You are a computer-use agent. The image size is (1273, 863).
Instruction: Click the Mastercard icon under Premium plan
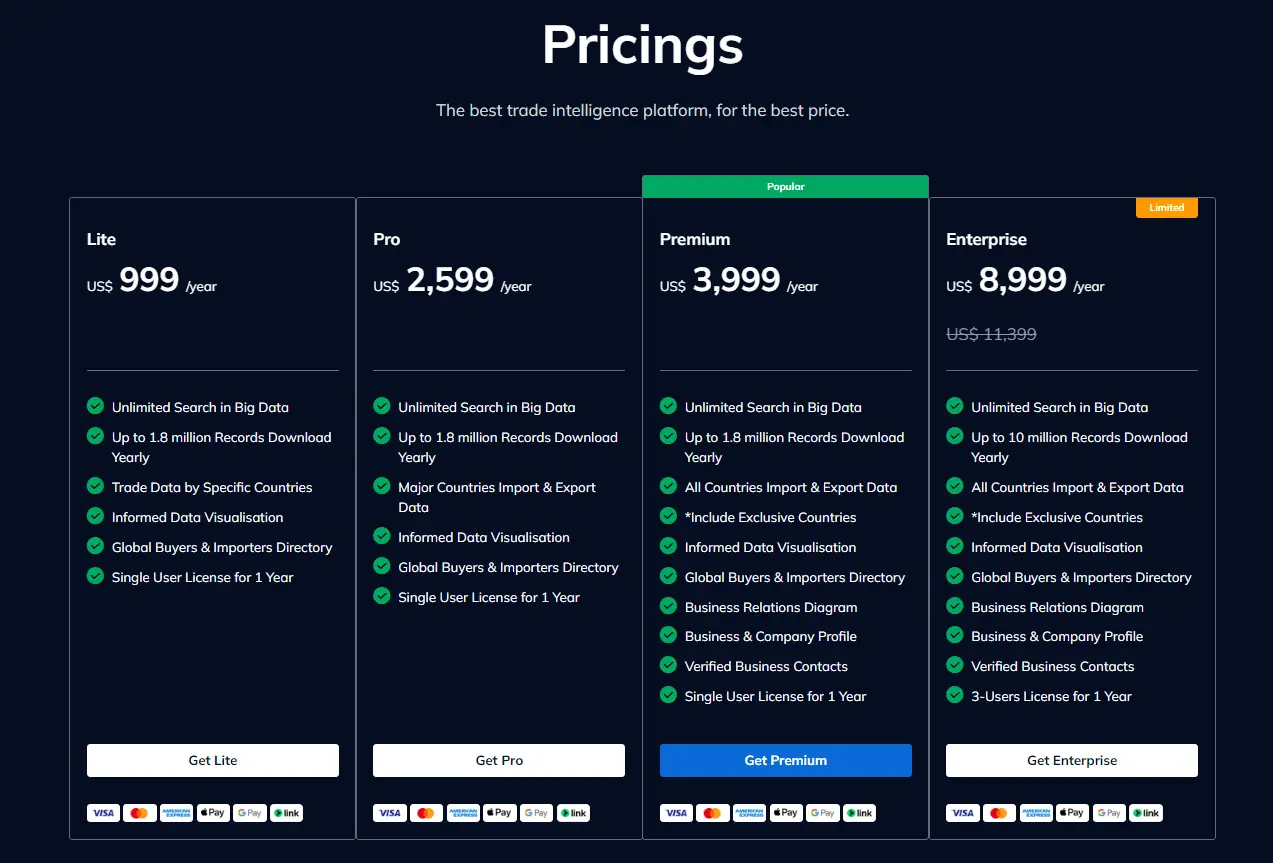click(712, 813)
